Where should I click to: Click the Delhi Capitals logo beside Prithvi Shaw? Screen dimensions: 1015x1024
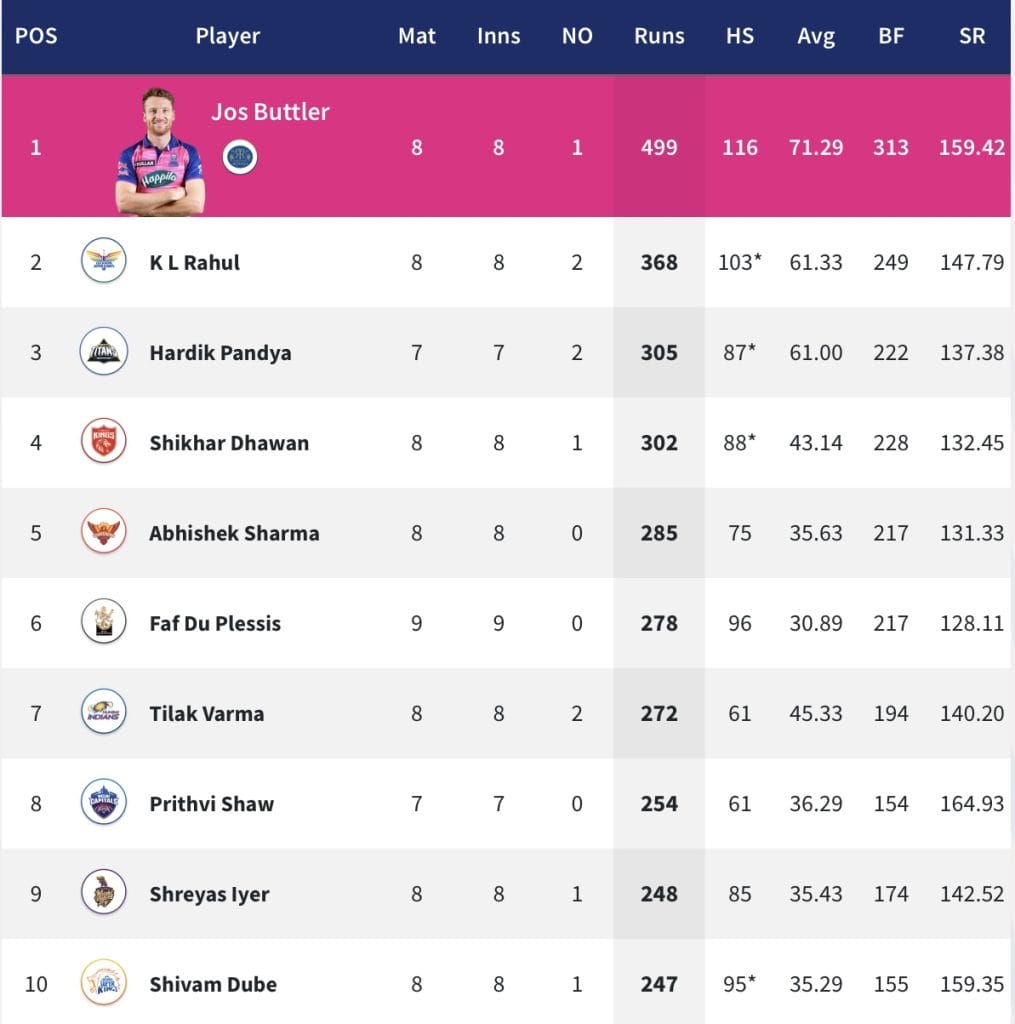[x=103, y=802]
